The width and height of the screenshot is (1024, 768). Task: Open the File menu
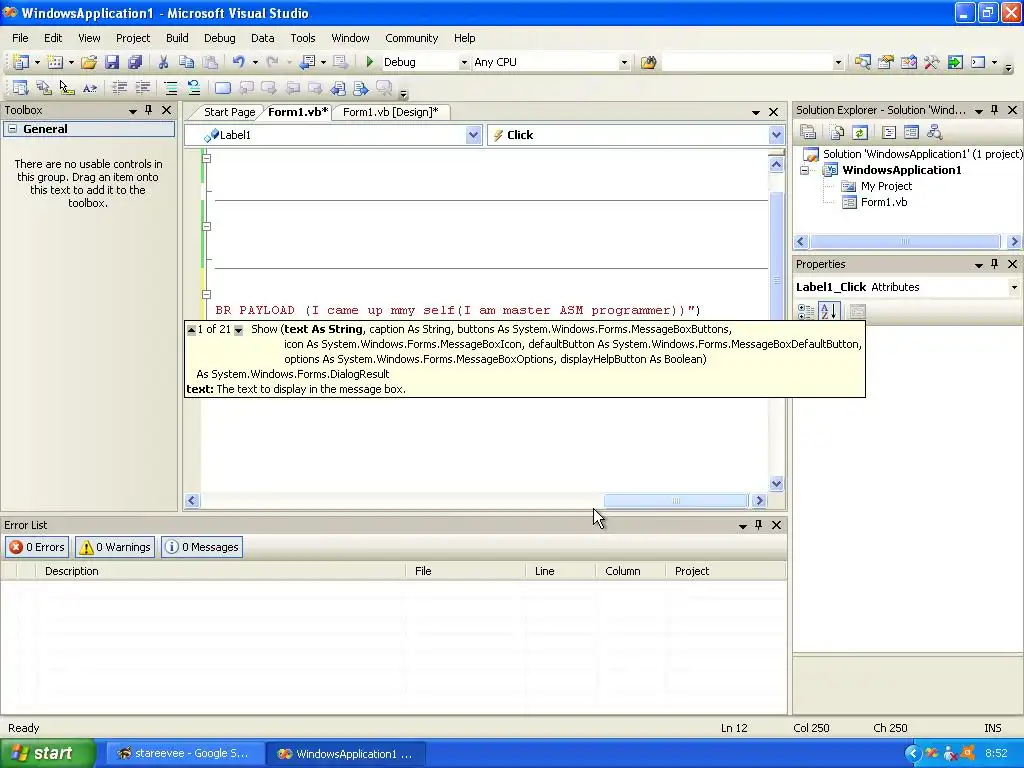click(20, 38)
